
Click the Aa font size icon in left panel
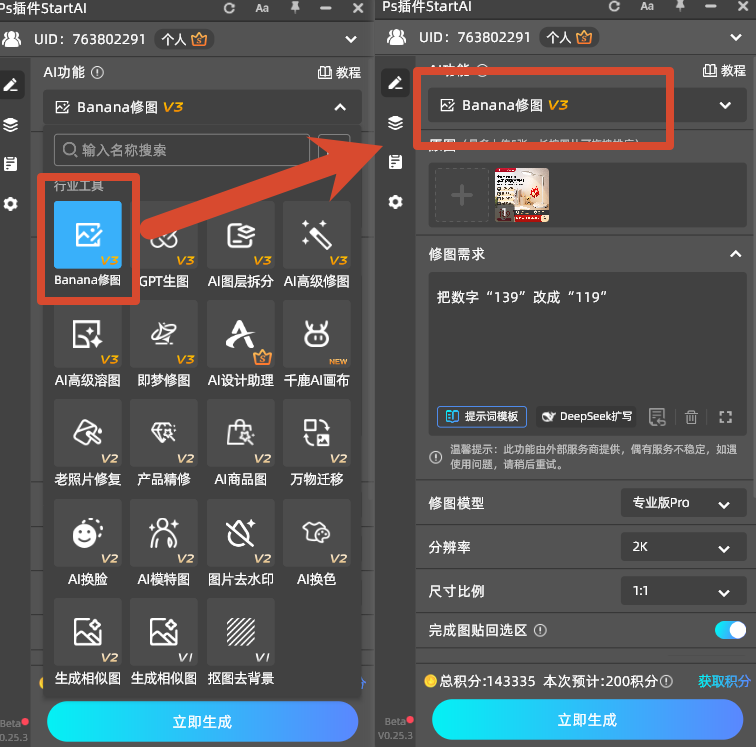click(262, 8)
